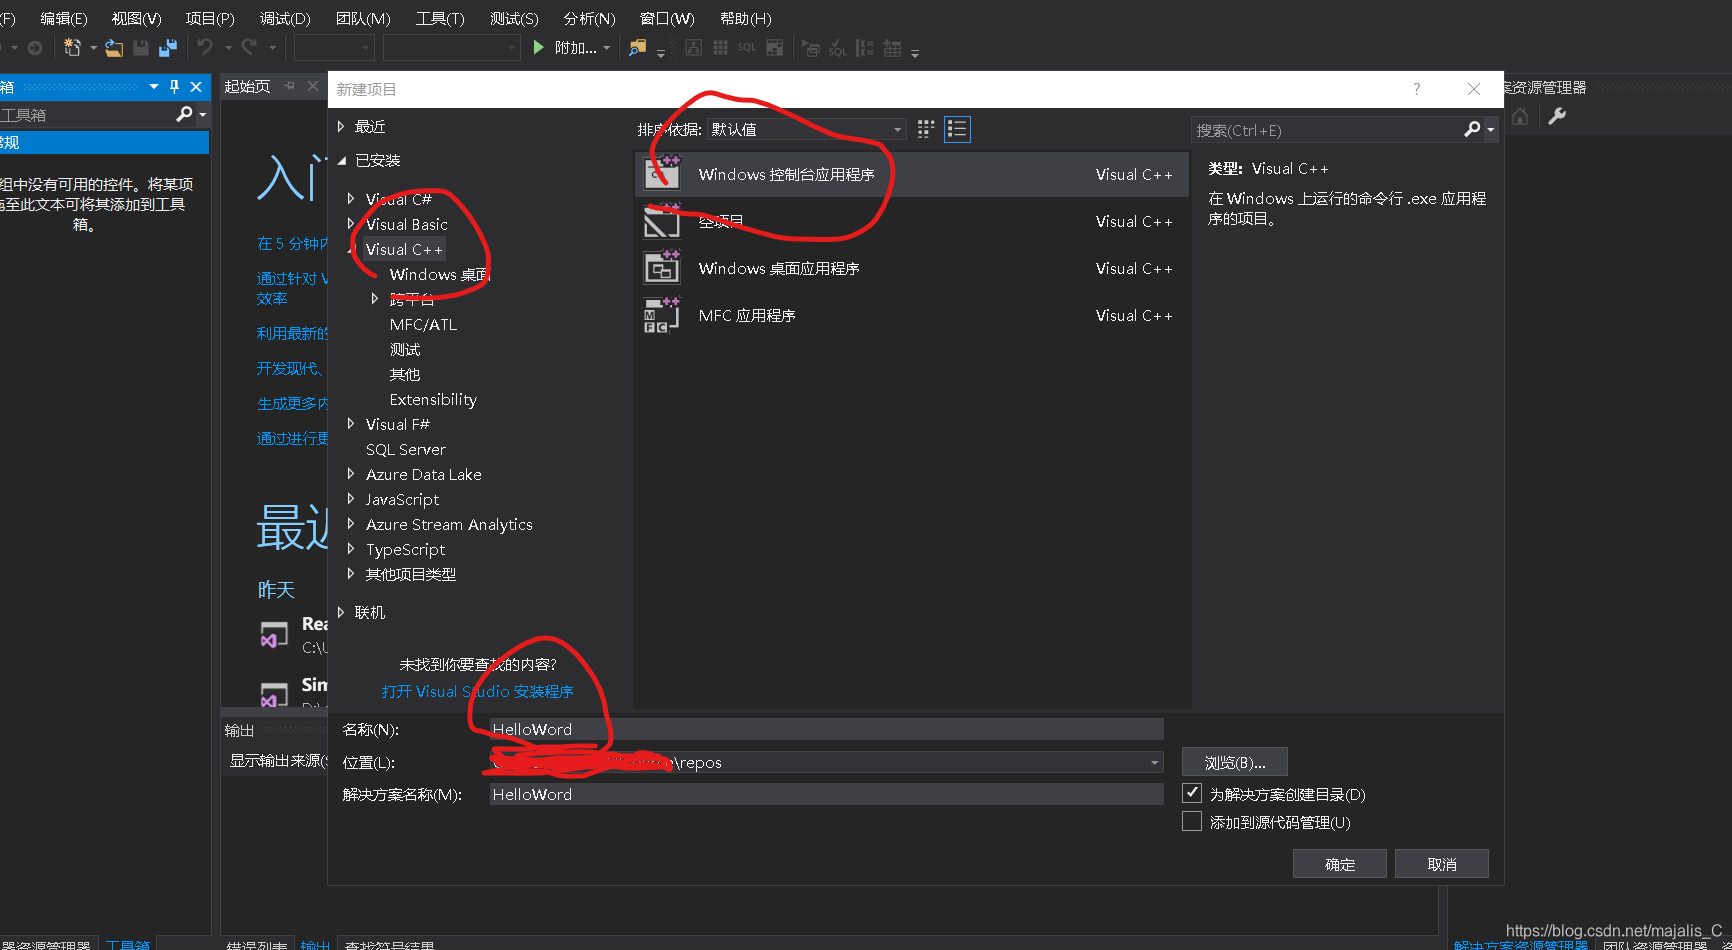Close the 起始页 tab
Screen dimensions: 1732x950
pyautogui.click(x=312, y=86)
